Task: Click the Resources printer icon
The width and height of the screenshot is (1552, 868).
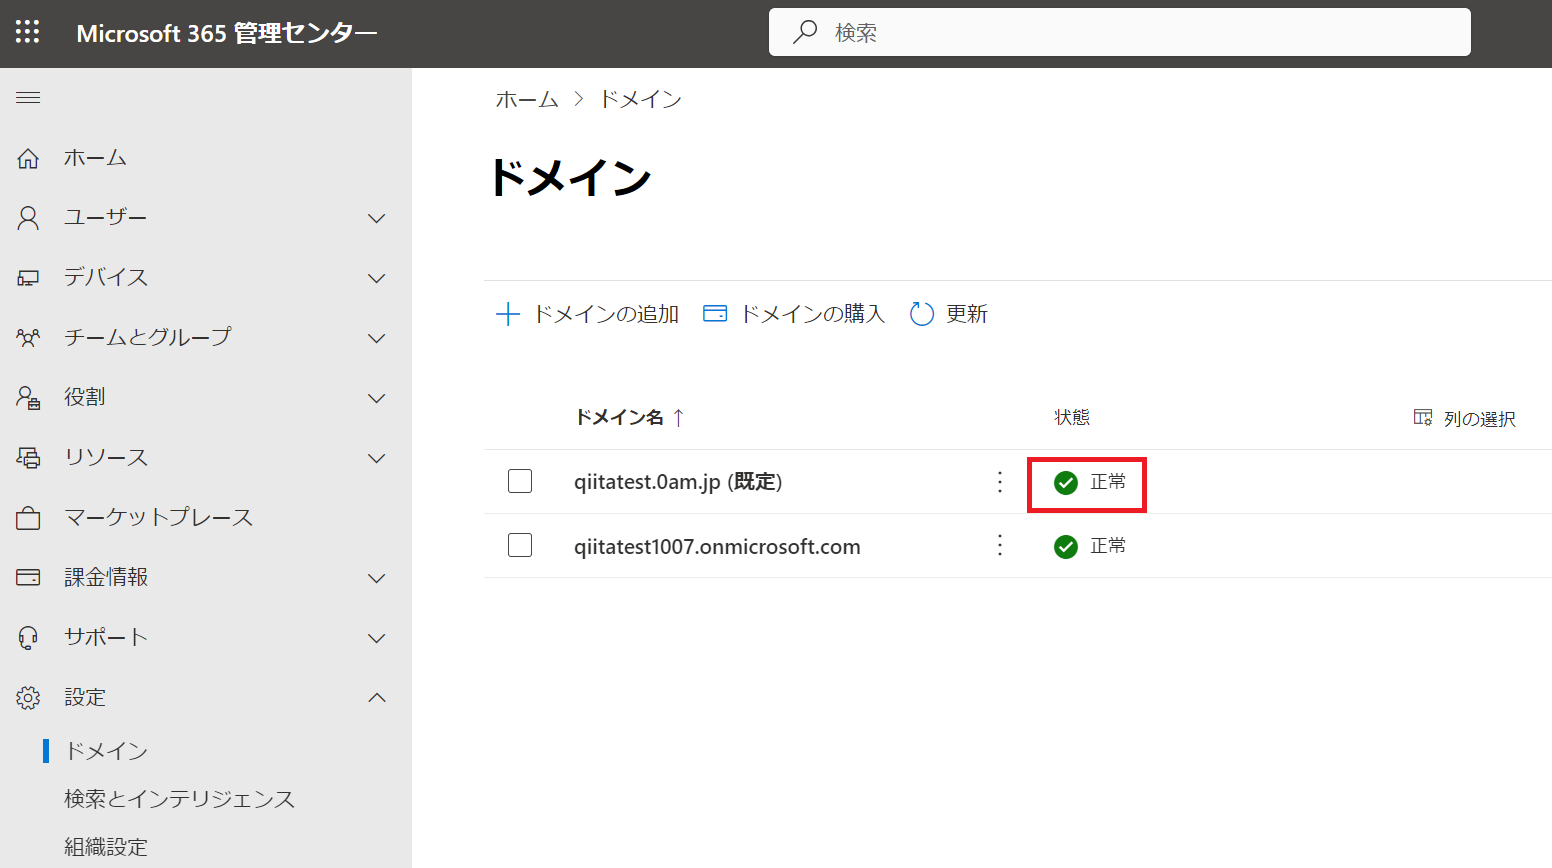Action: [28, 458]
